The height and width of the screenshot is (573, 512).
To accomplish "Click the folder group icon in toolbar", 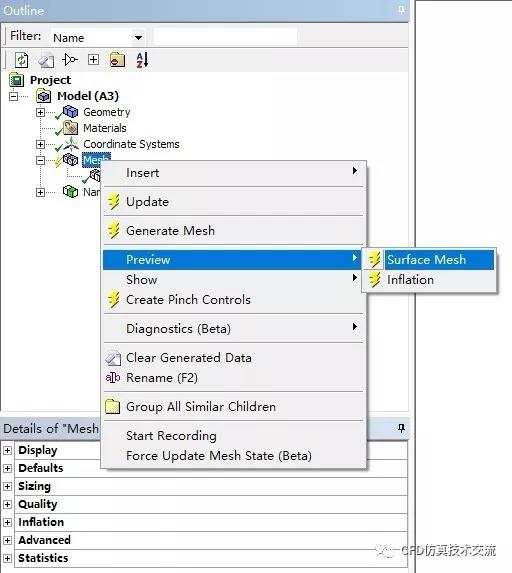I will (x=117, y=60).
